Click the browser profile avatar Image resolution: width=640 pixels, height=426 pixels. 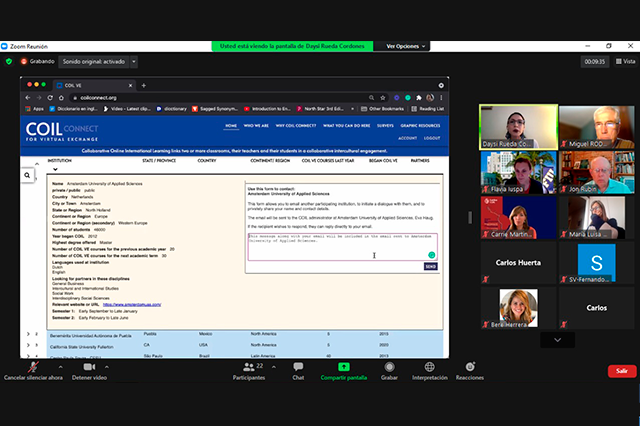[430, 98]
